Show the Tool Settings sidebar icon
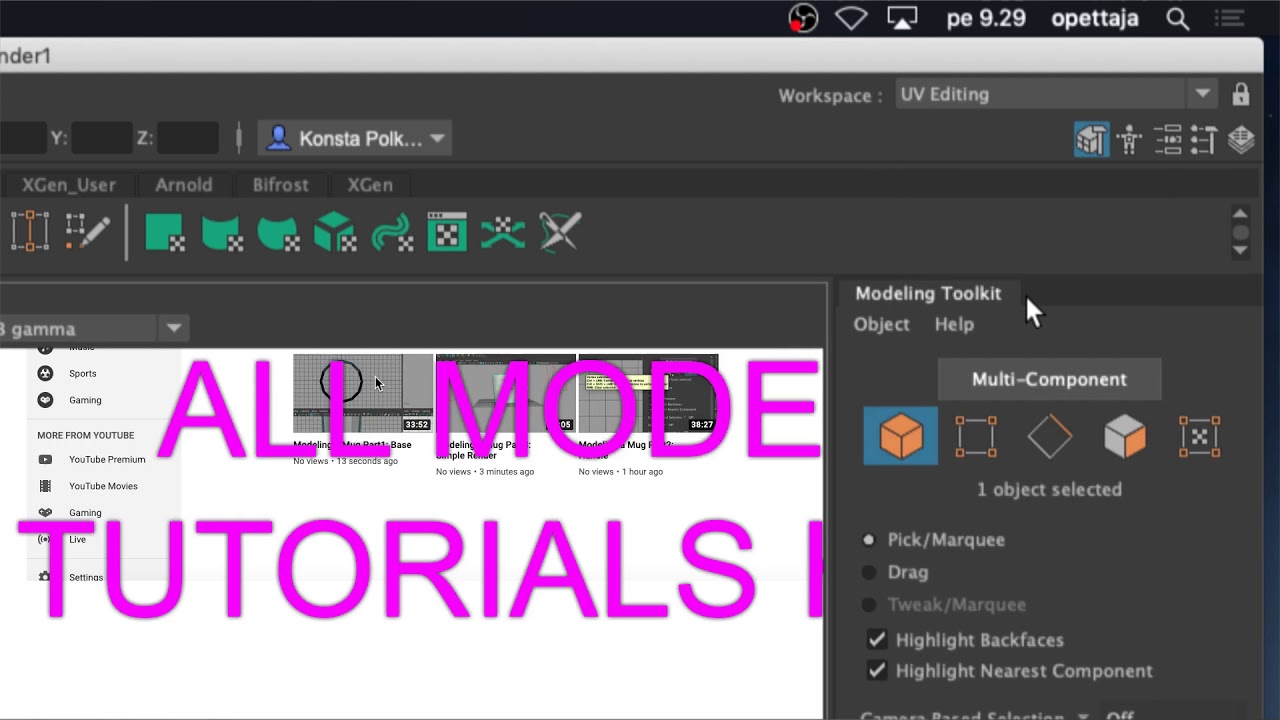The image size is (1280, 720). 1203,139
